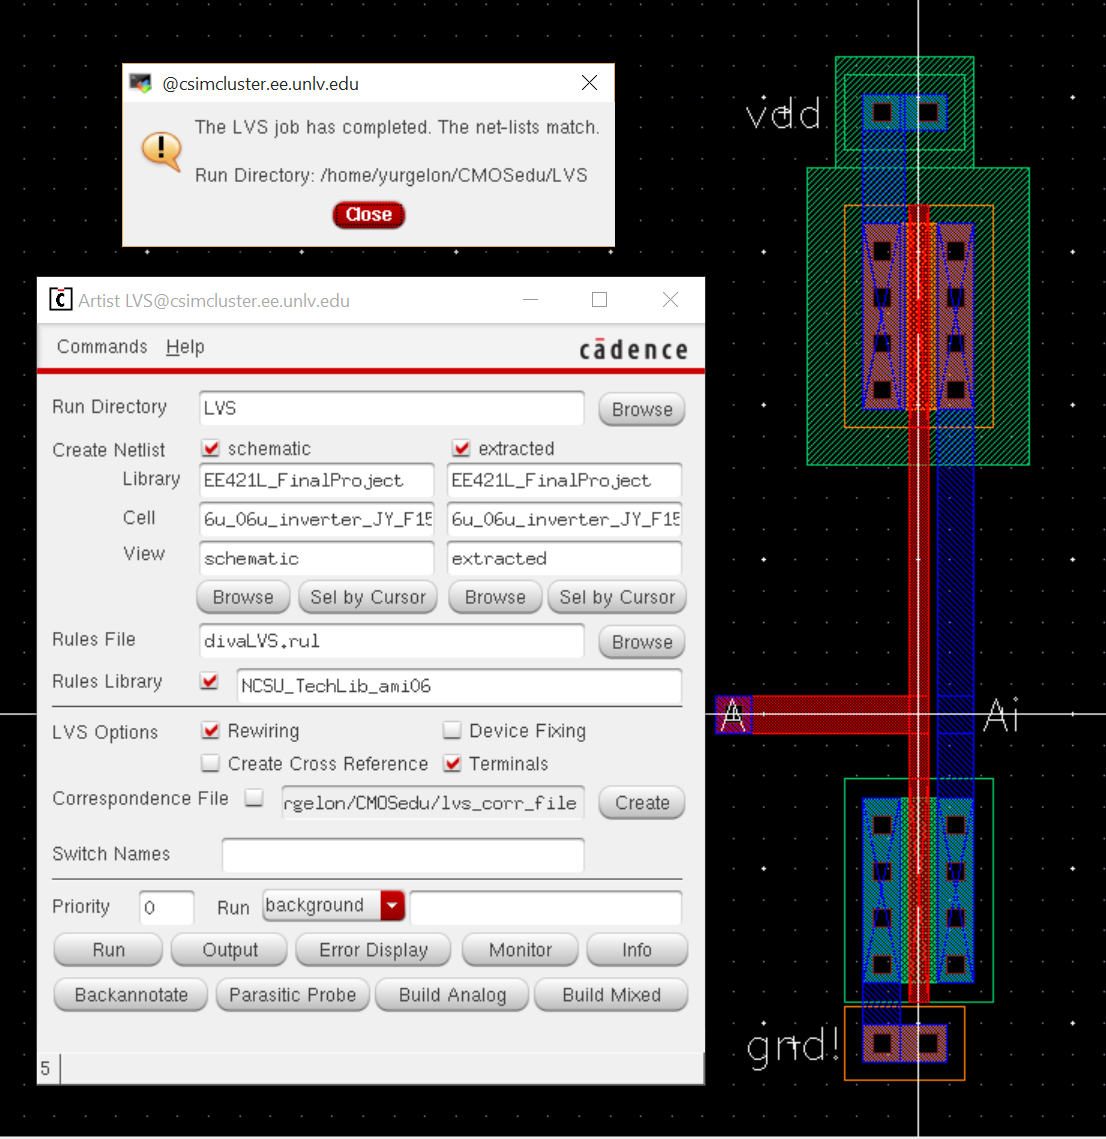Click the Monitor button

(x=520, y=950)
